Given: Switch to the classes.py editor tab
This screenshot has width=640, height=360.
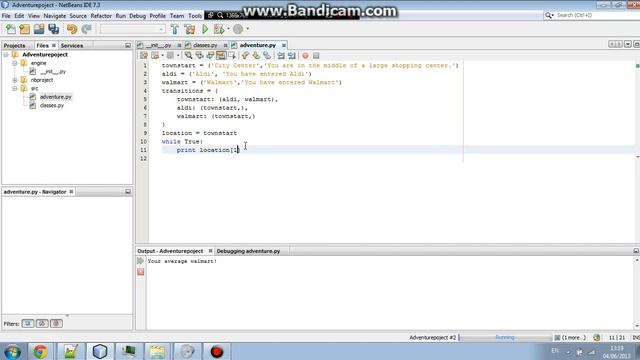Looking at the screenshot, I should point(205,45).
